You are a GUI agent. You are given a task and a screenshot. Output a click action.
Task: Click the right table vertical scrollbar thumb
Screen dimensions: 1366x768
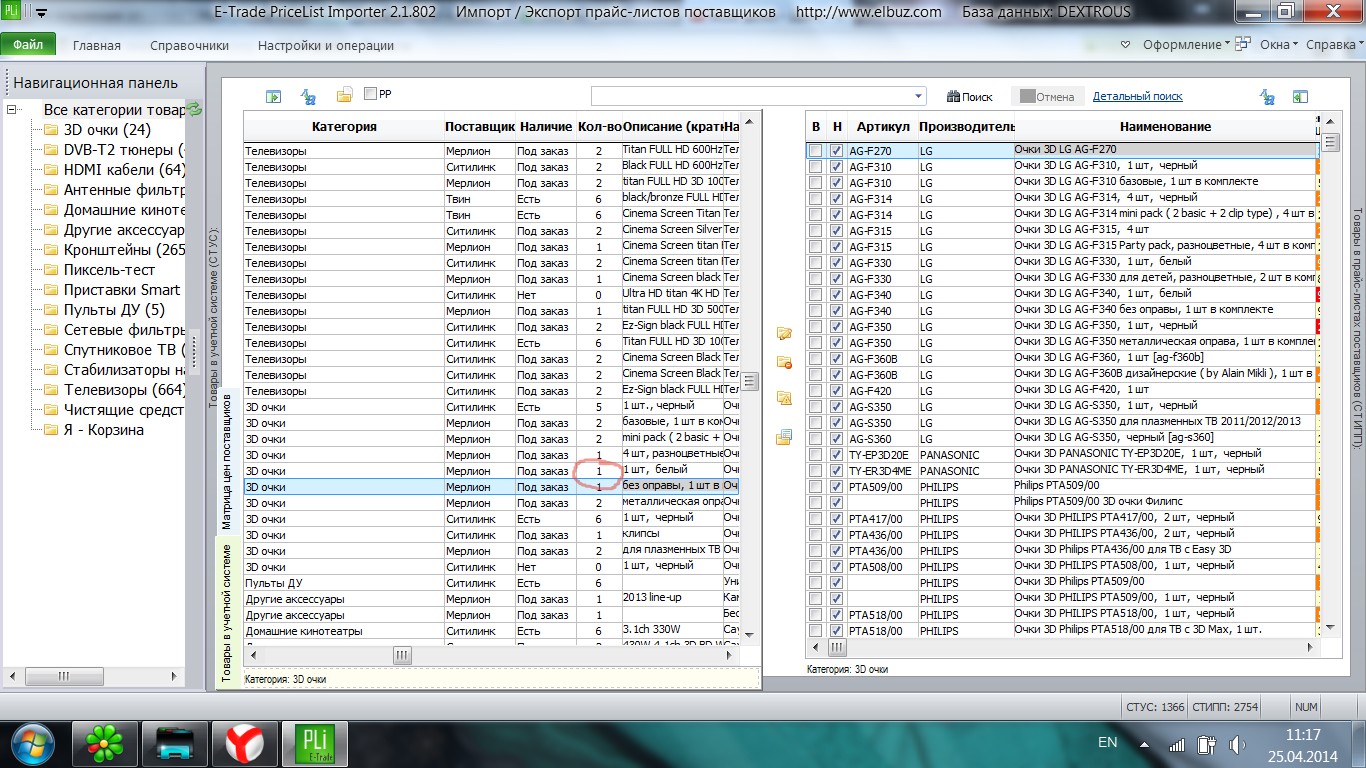click(1331, 142)
